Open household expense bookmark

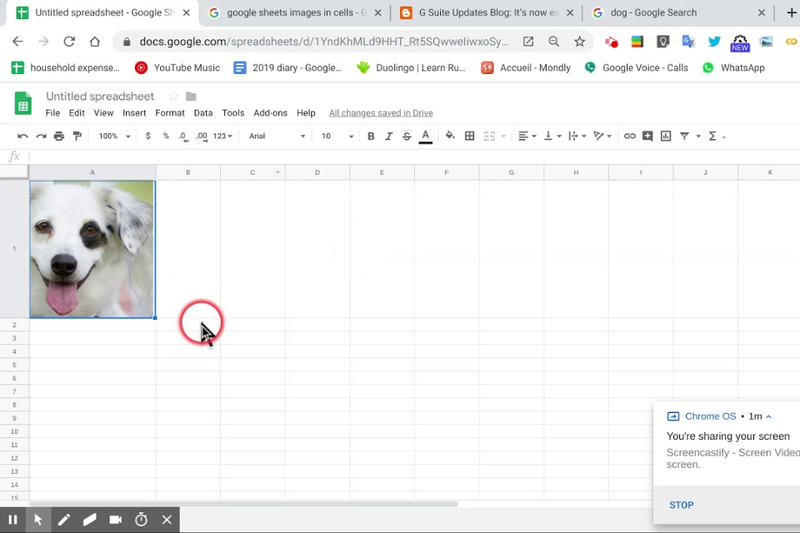tap(65, 67)
